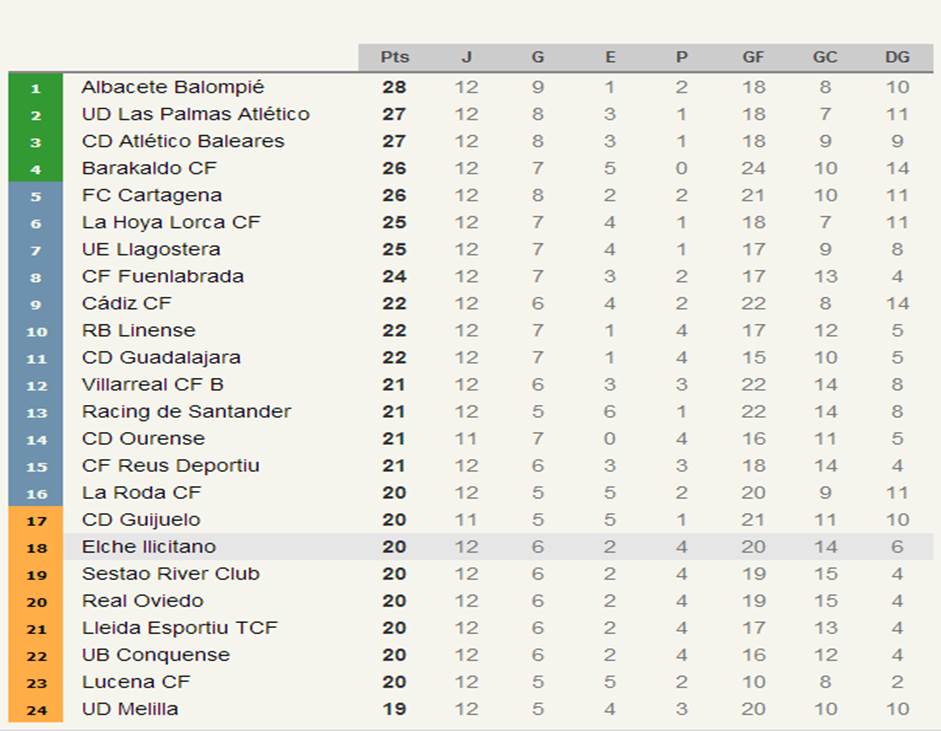Viewport: 941px width, 731px height.
Task: Select the Barakaldo CF team name
Action: (149, 168)
